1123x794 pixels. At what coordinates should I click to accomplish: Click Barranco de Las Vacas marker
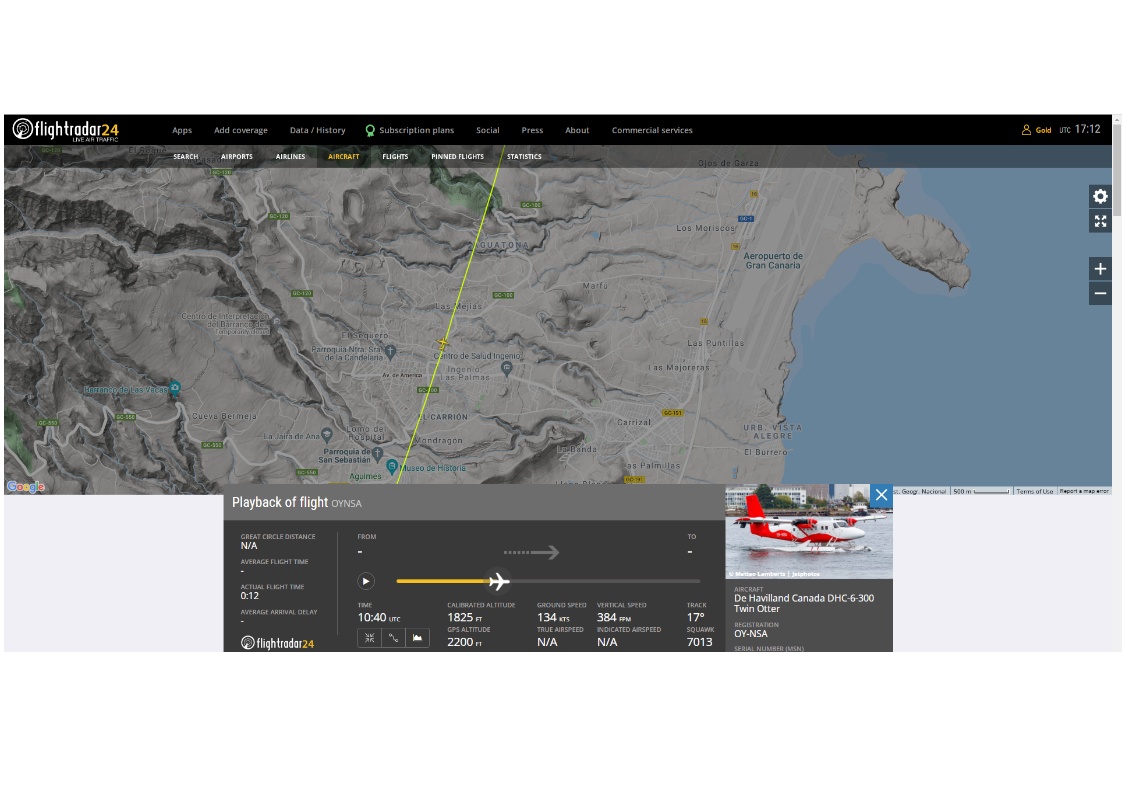pyautogui.click(x=175, y=388)
